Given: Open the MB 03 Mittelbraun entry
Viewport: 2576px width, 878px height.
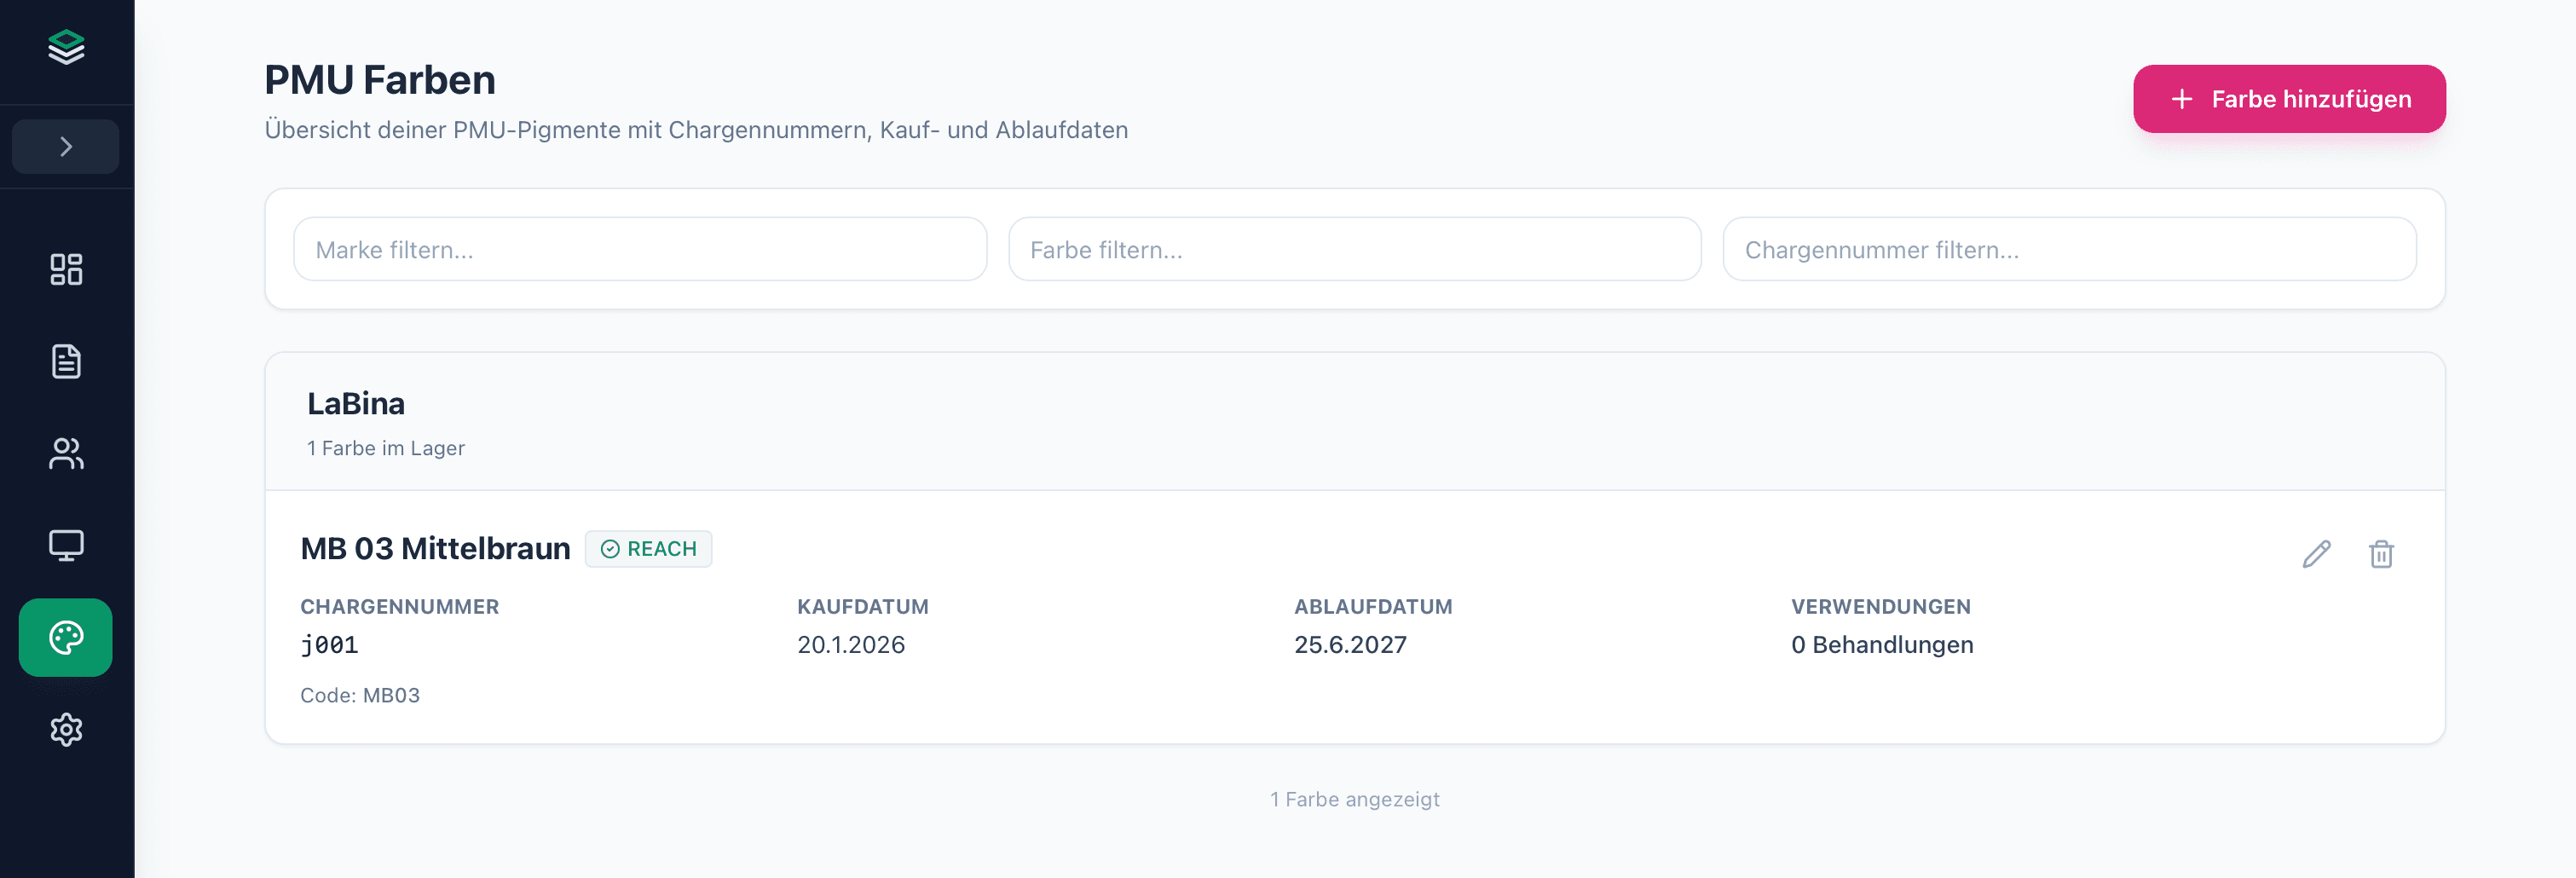Looking at the screenshot, I should (435, 548).
